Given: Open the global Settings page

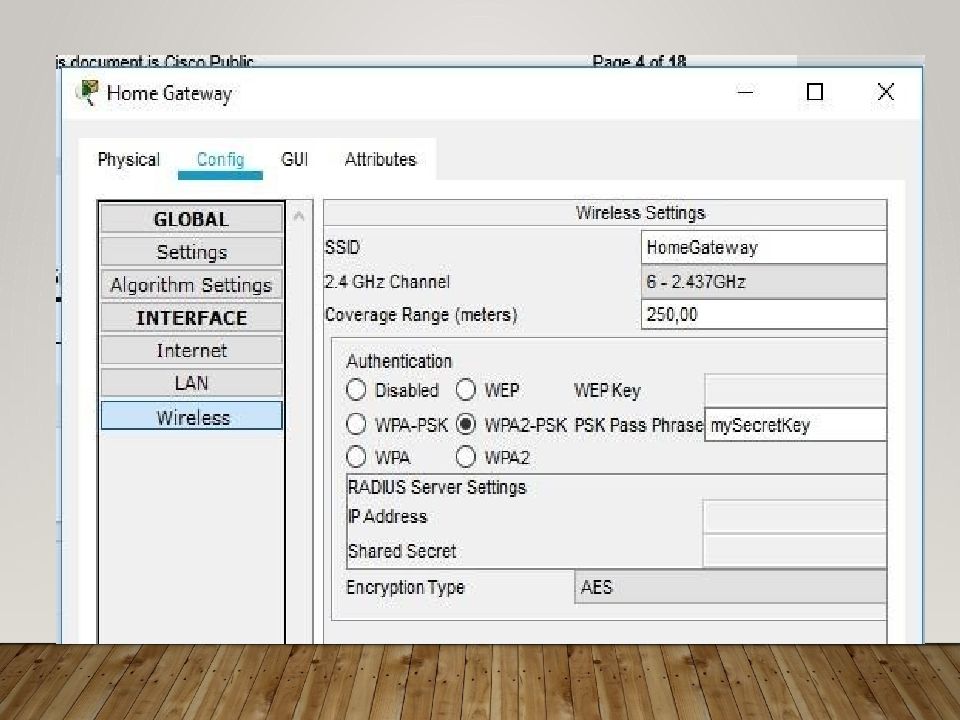Looking at the screenshot, I should point(191,252).
